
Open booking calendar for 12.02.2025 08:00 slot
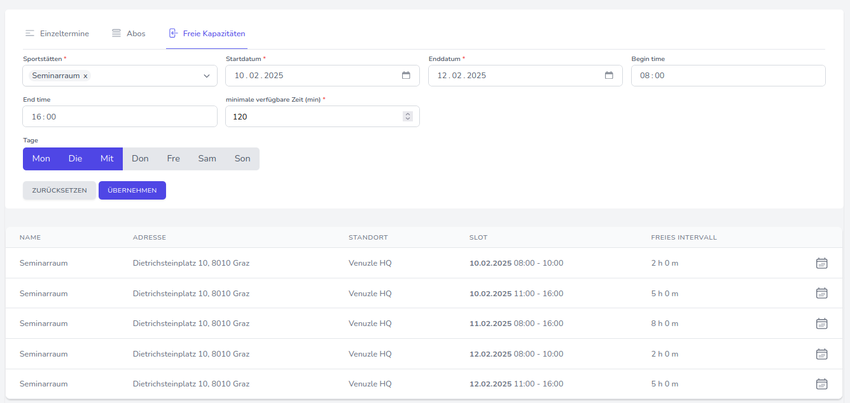[x=821, y=354]
